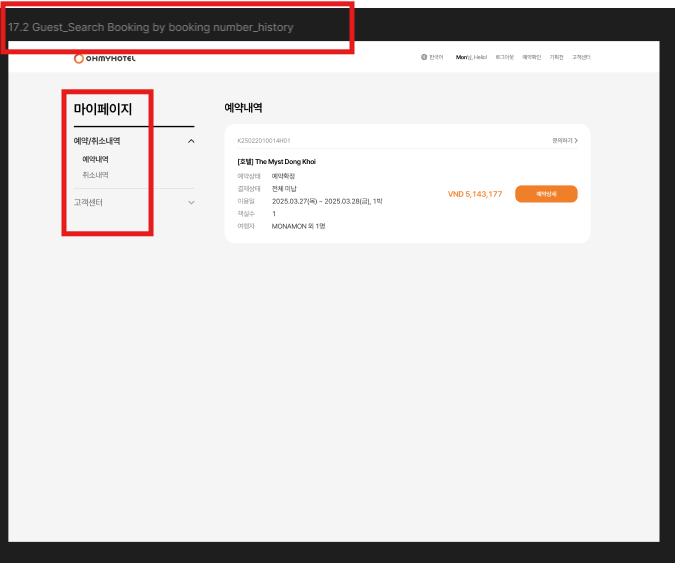
Task: Click the 문의하기 link on the booking card
Action: 565,140
